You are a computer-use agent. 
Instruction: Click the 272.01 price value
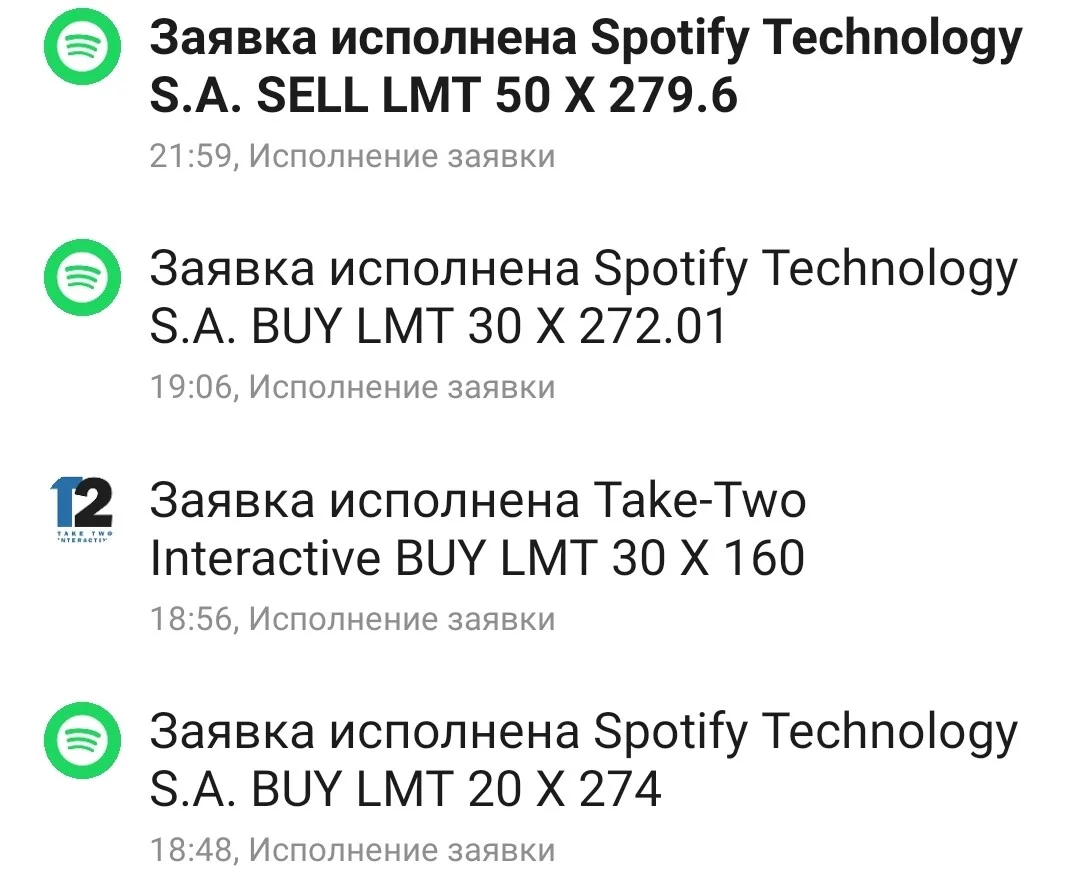pyautogui.click(x=653, y=327)
